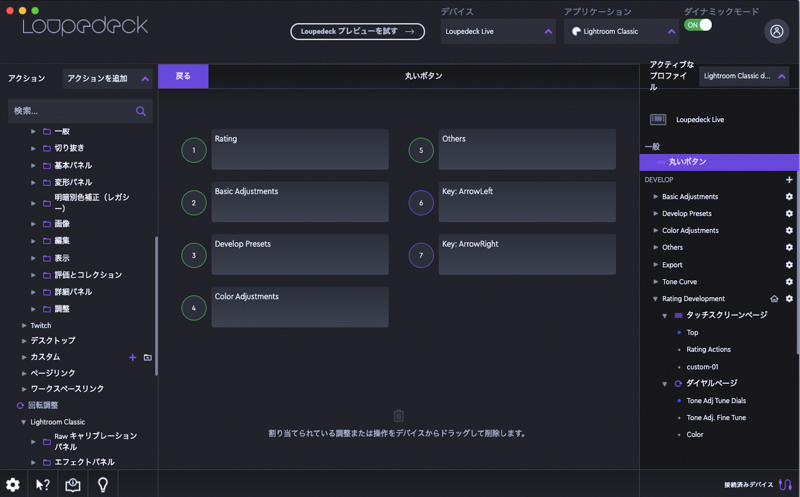Select Top touchscreen page
The height and width of the screenshot is (497, 800).
tap(692, 332)
